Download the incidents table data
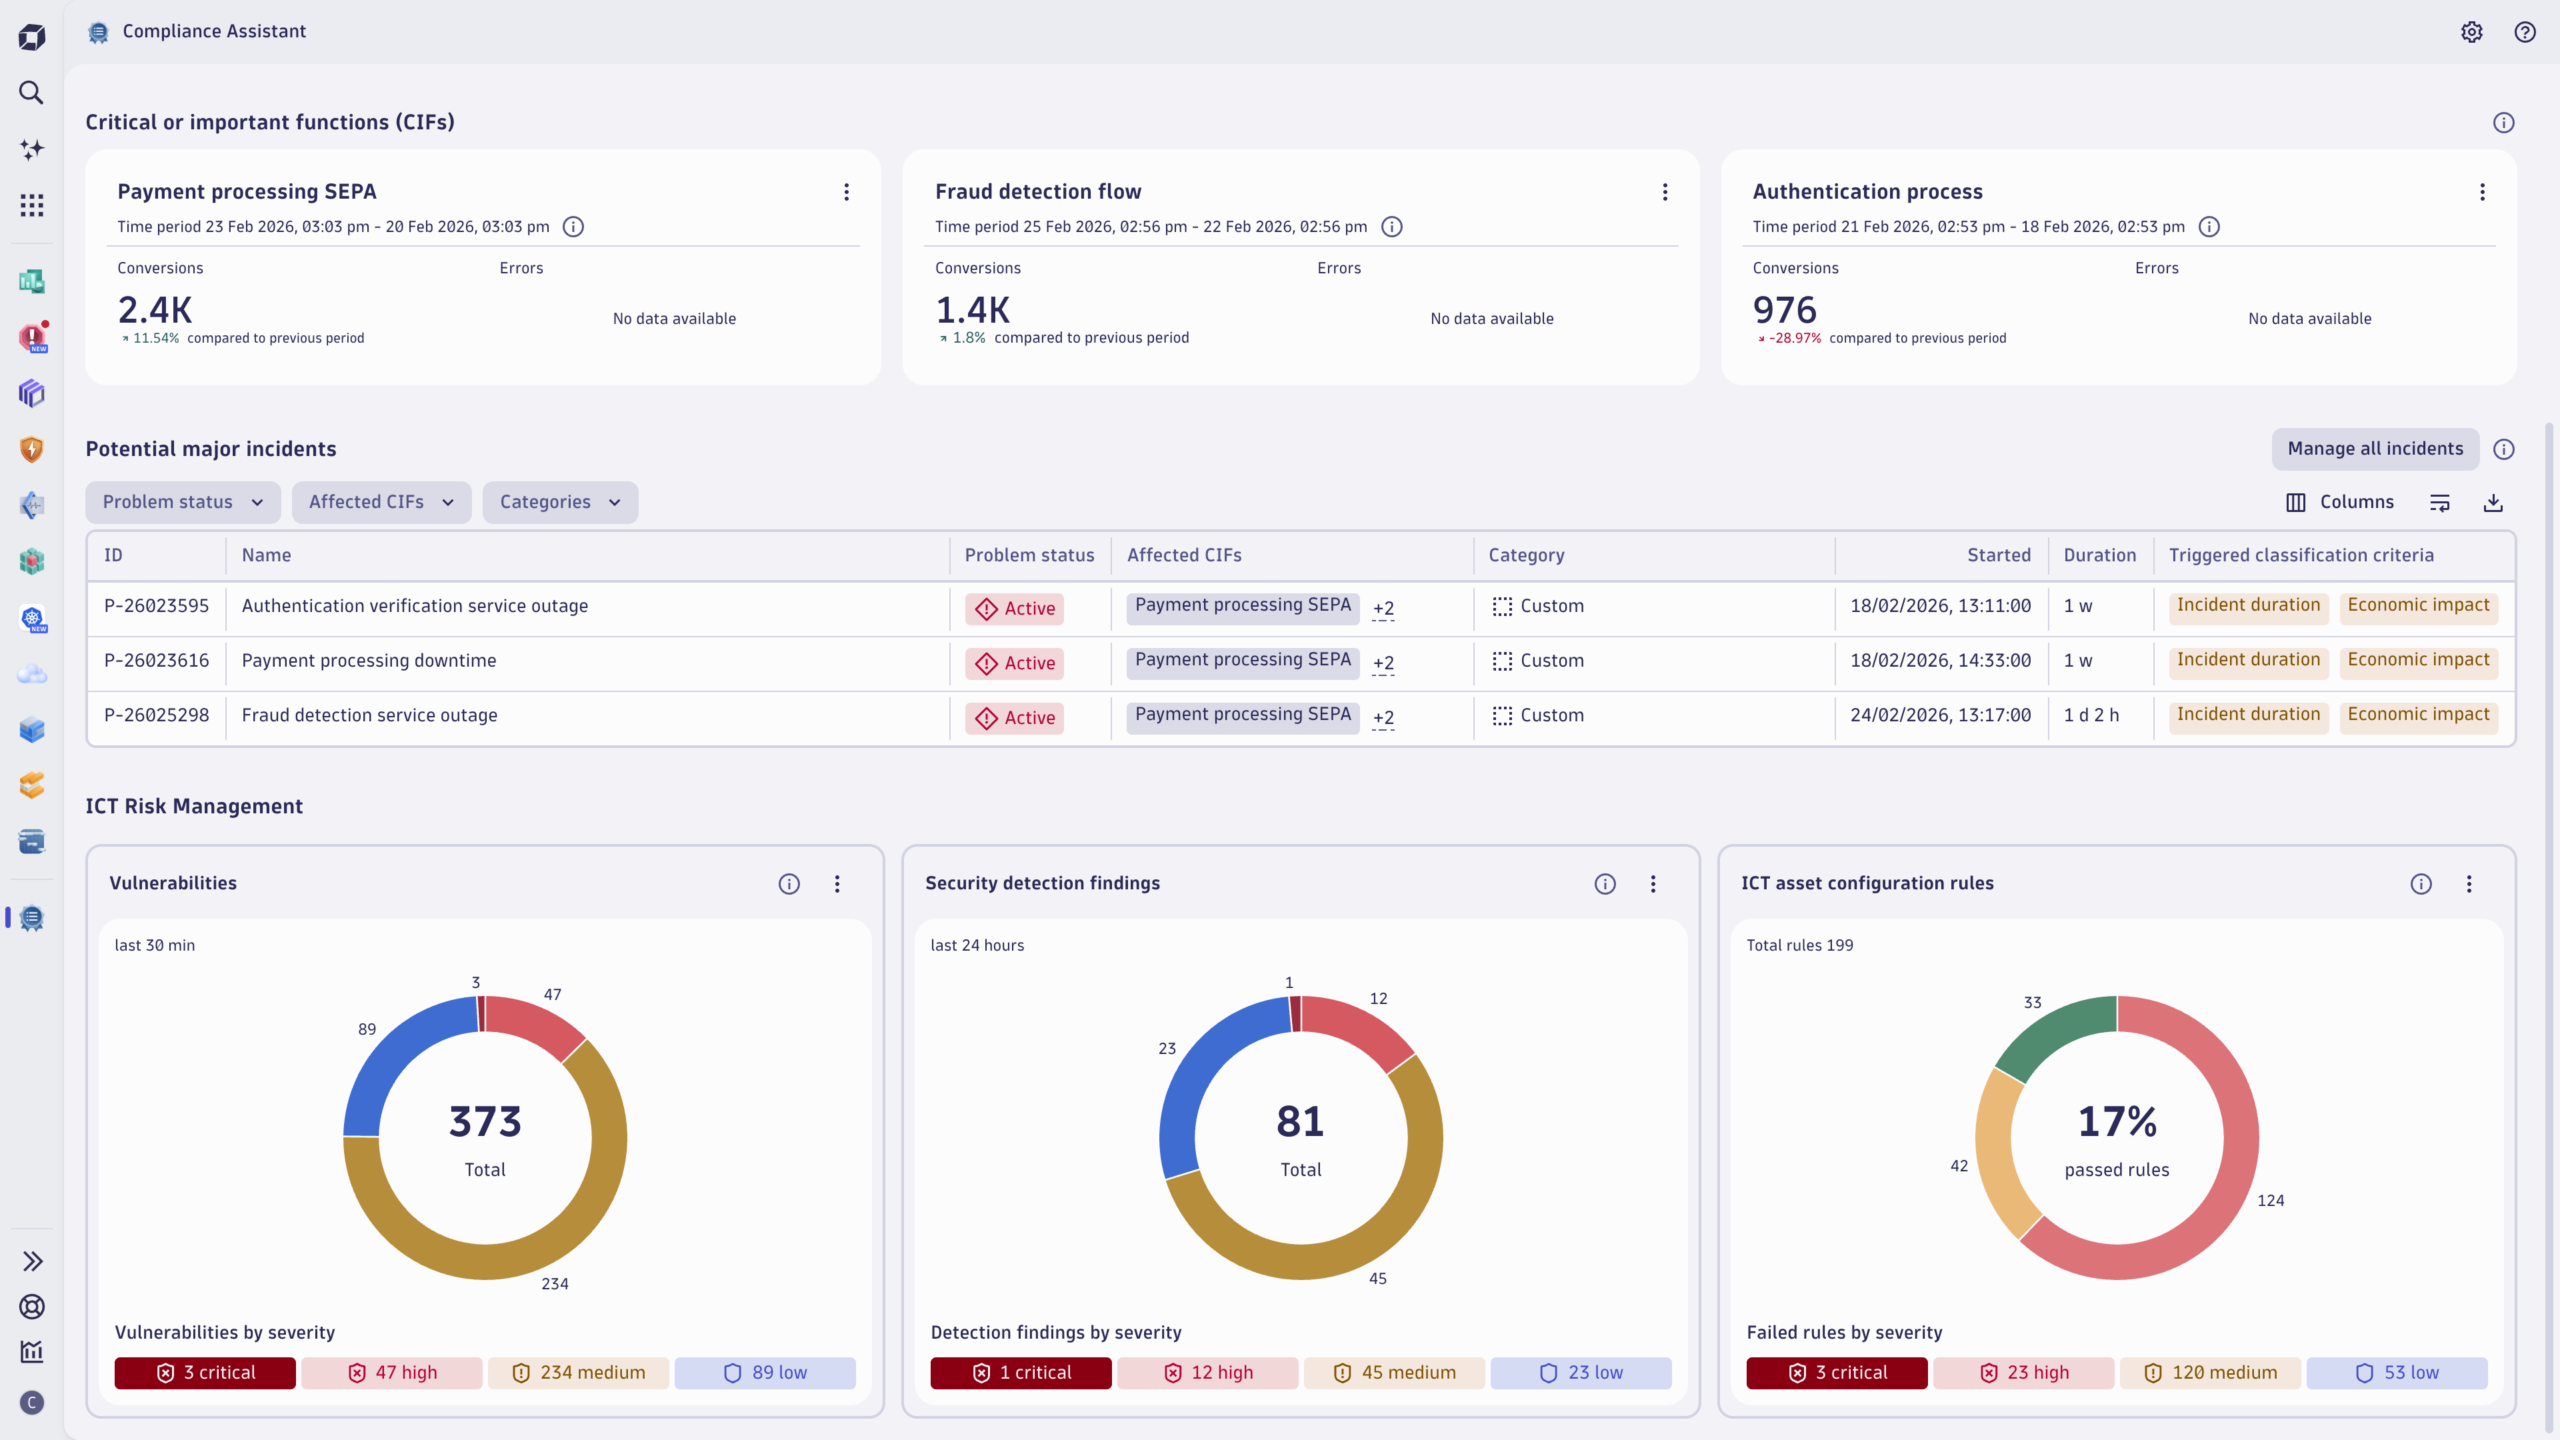Viewport: 2560px width, 1440px height. [2493, 503]
